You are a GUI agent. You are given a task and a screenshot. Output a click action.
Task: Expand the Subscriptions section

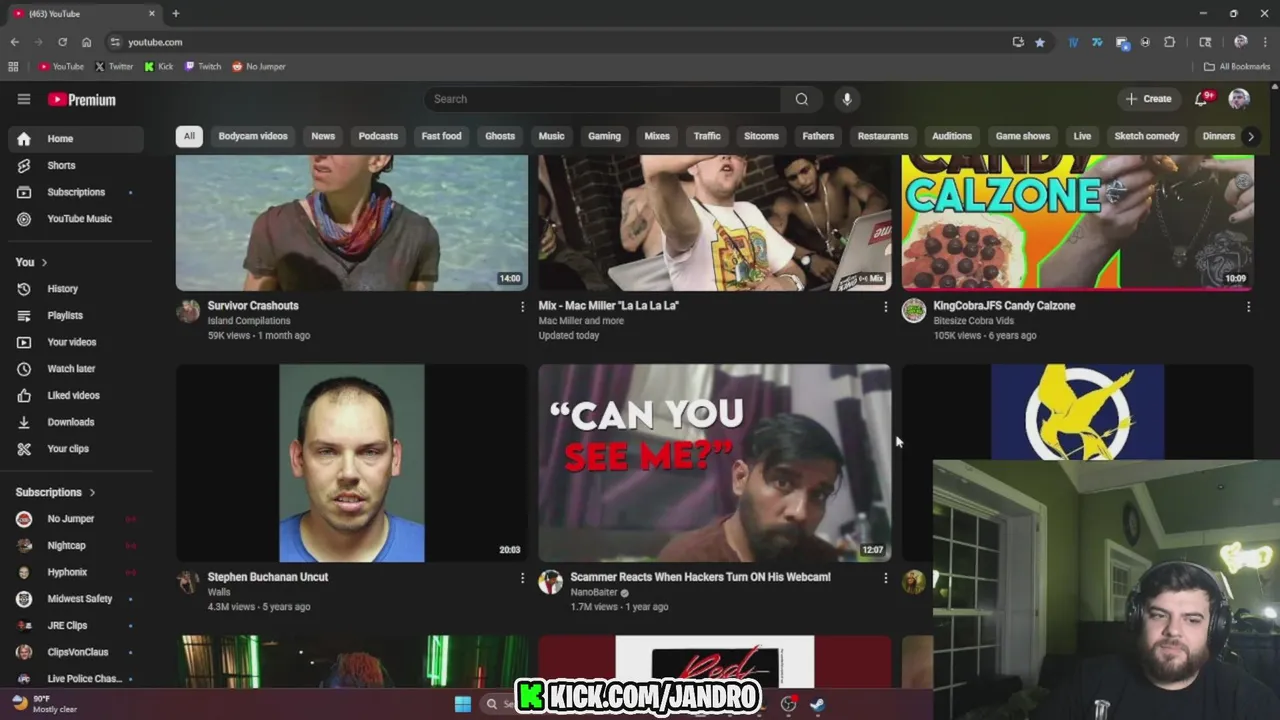pos(56,492)
